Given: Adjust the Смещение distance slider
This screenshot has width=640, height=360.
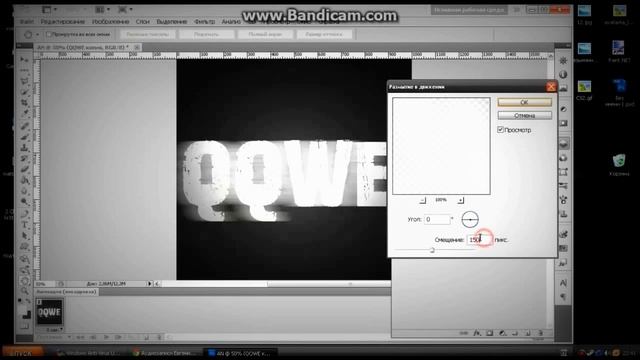Looking at the screenshot, I should point(432,250).
